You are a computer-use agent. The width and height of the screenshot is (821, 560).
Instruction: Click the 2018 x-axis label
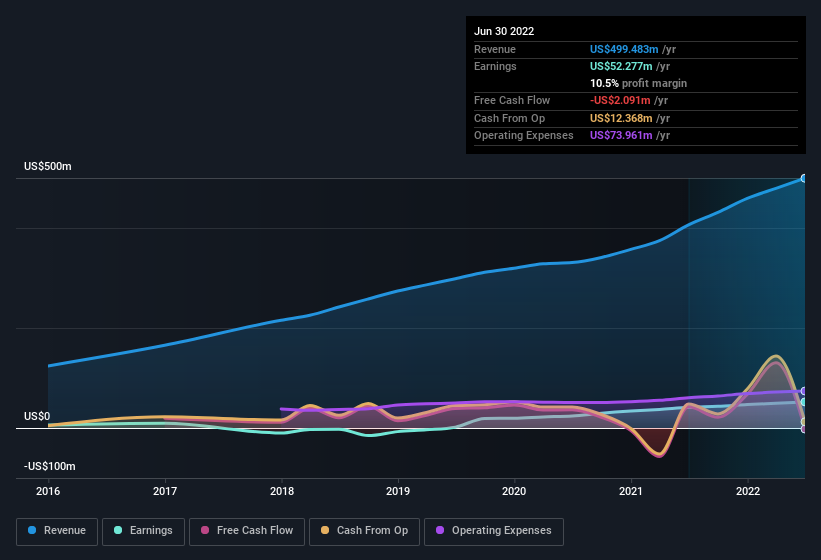[x=282, y=491]
